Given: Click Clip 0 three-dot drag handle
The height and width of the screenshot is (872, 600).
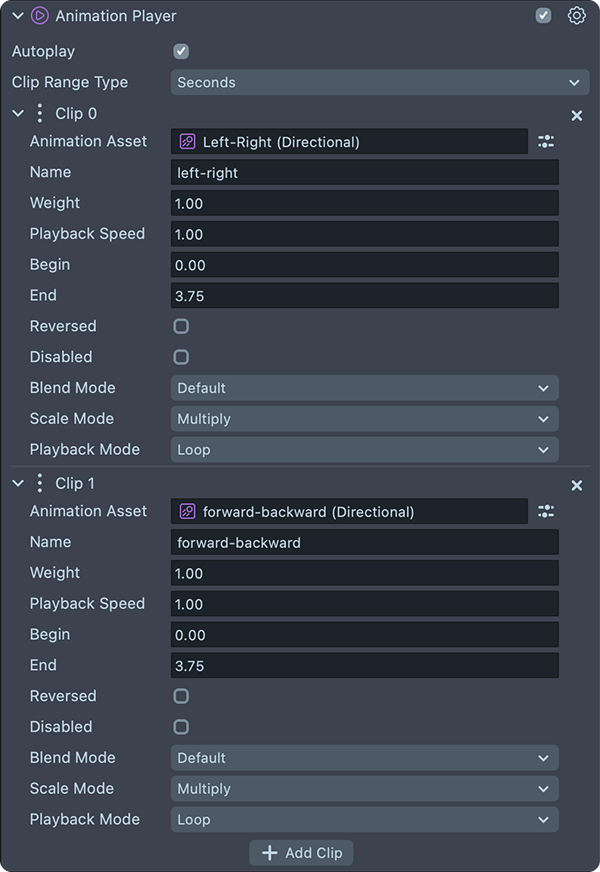Looking at the screenshot, I should 40,114.
